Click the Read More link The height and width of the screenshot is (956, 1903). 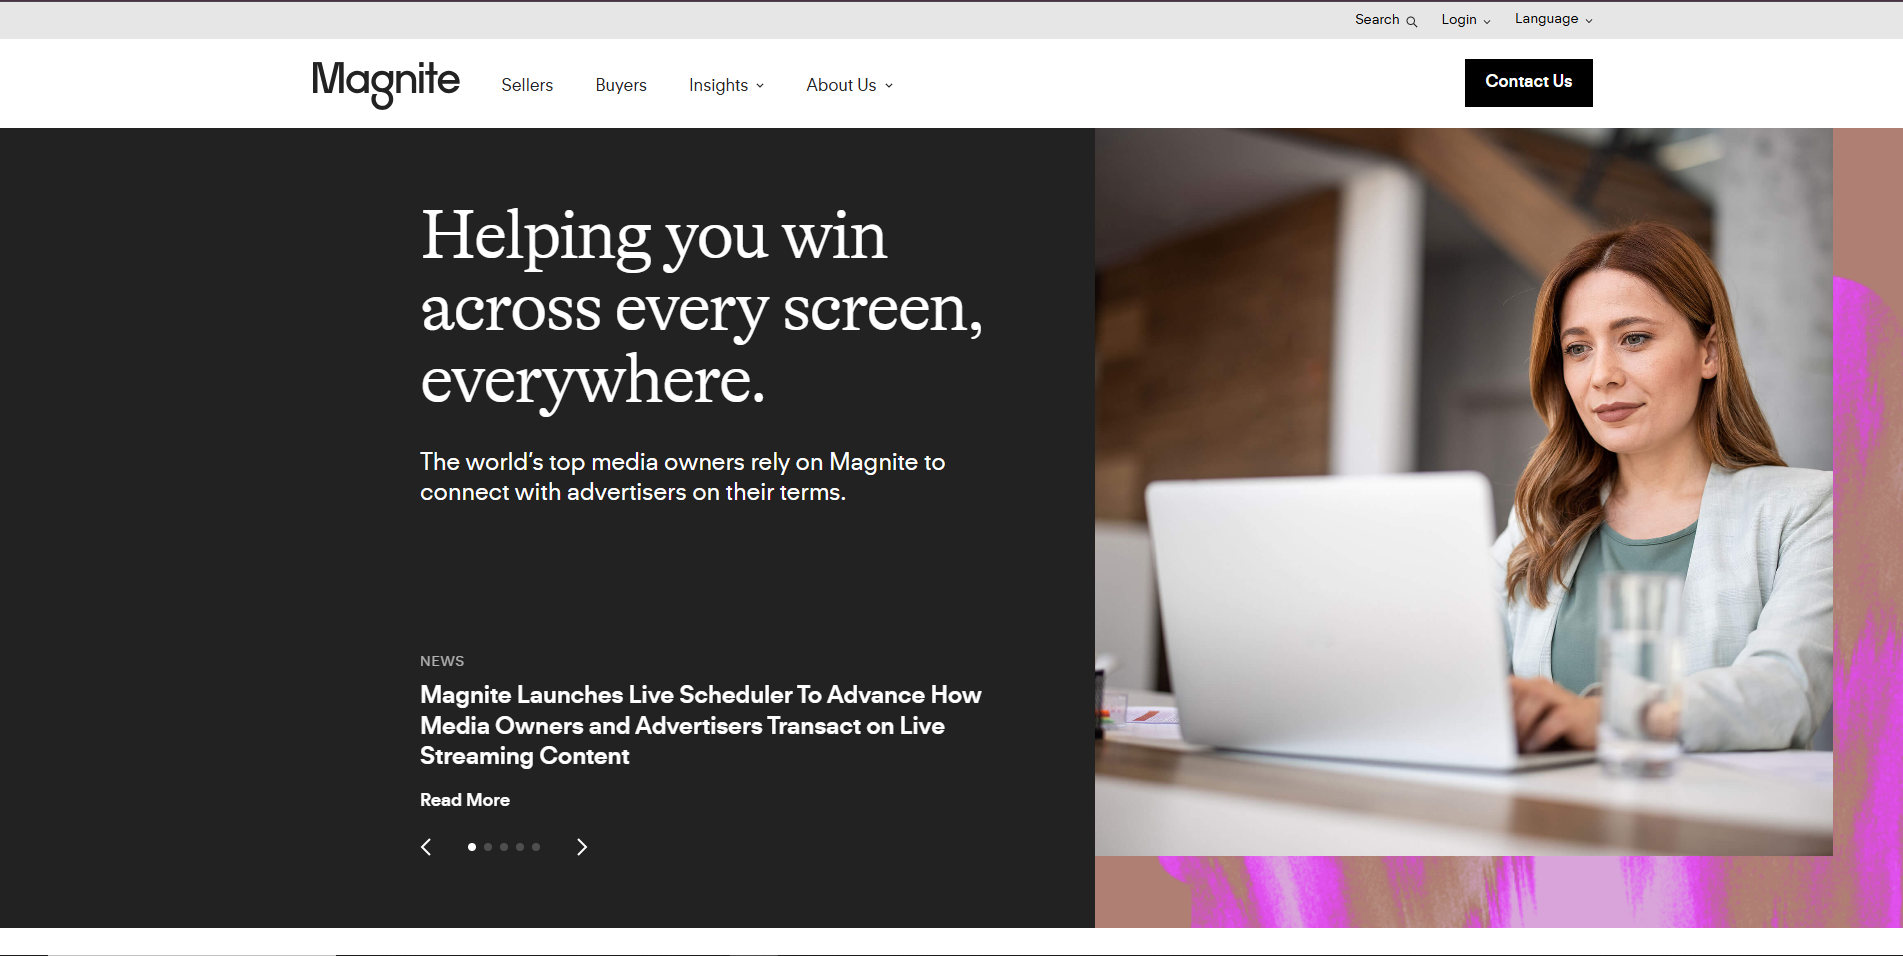click(465, 800)
